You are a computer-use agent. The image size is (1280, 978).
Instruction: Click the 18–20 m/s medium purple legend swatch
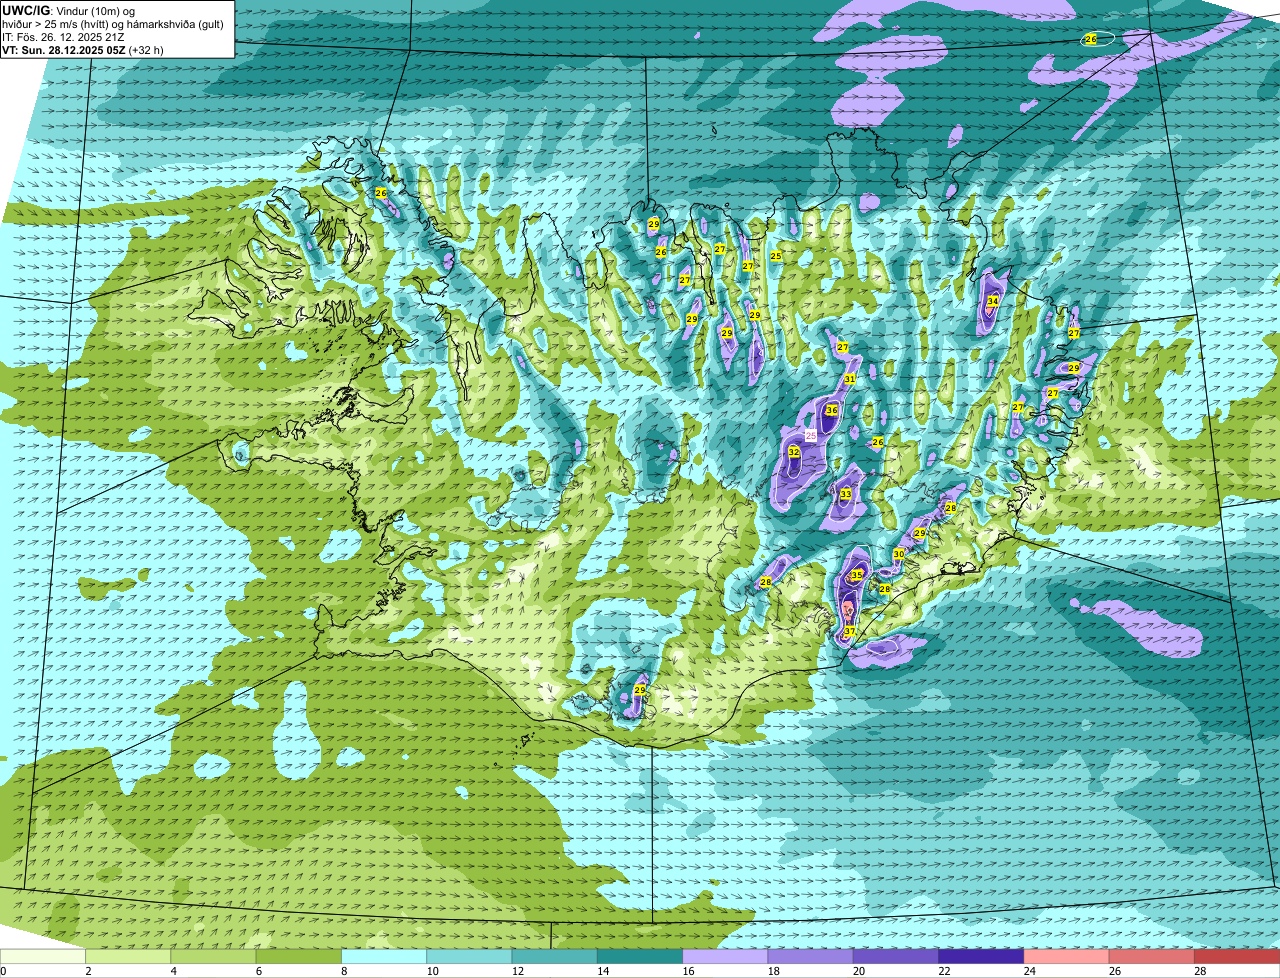(x=810, y=956)
